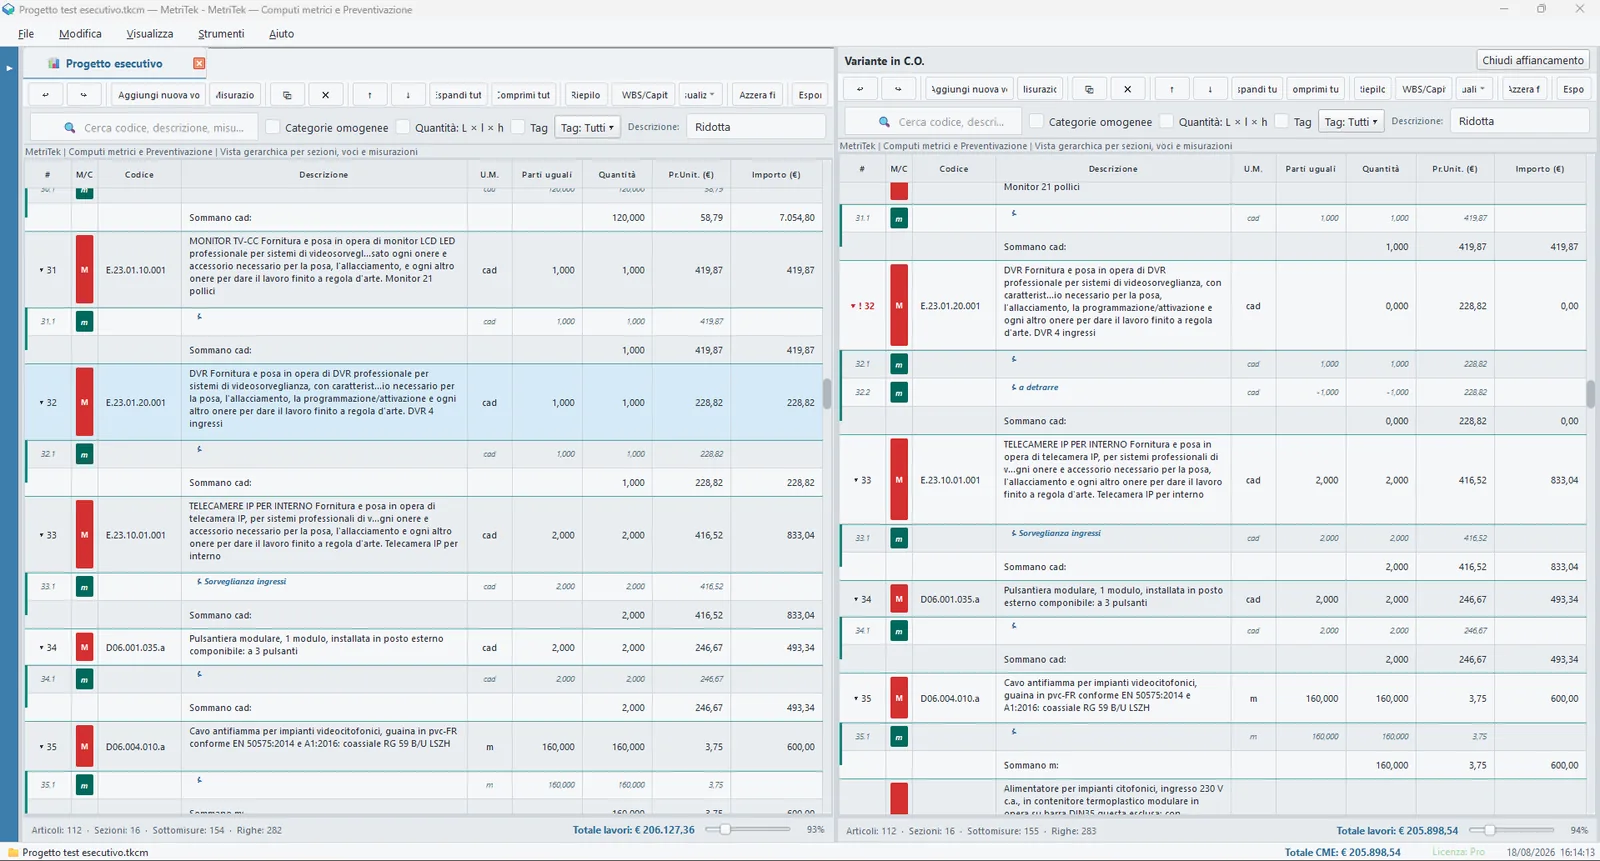1600x861 pixels.
Task: Click Azzera filtri in Variante in C.O. toolbar
Action: point(1524,89)
